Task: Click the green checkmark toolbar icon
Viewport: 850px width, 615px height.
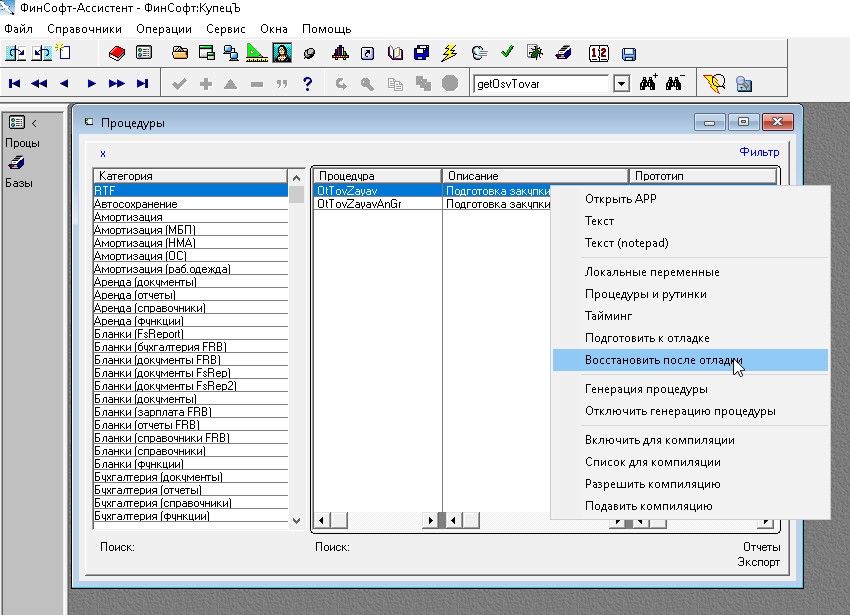Action: point(507,53)
